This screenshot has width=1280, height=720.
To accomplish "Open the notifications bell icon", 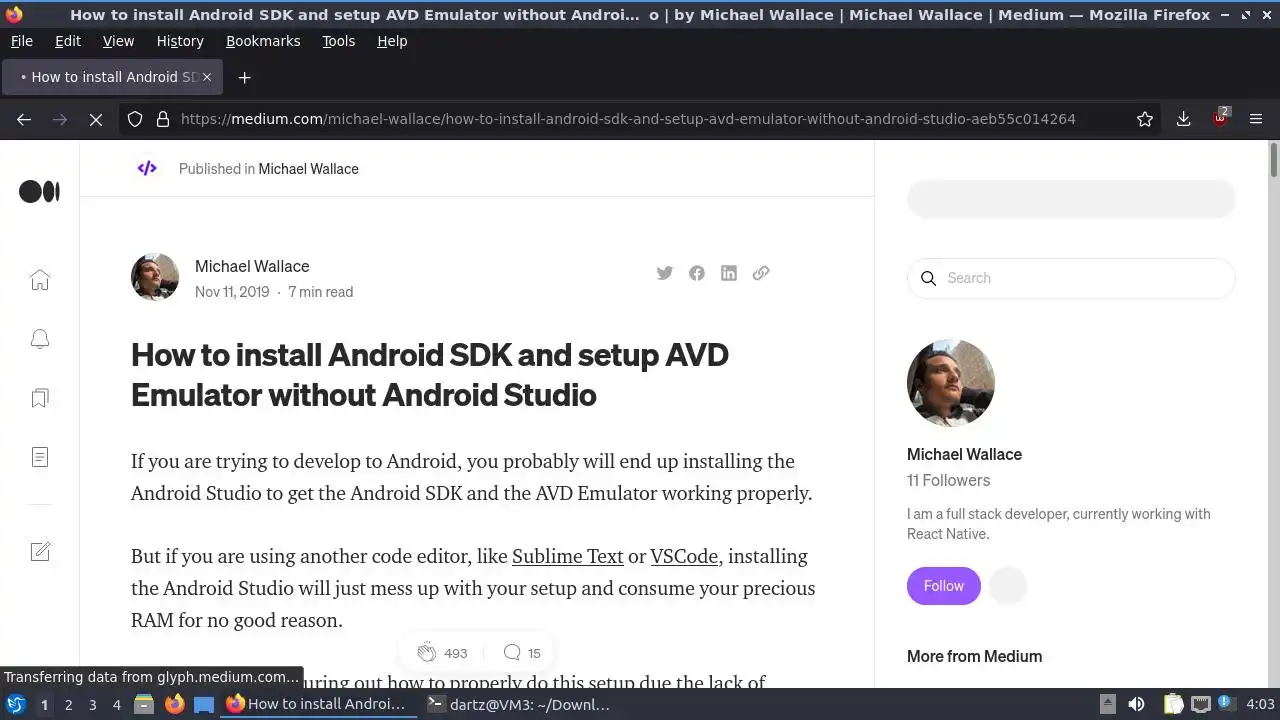I will pyautogui.click(x=40, y=339).
